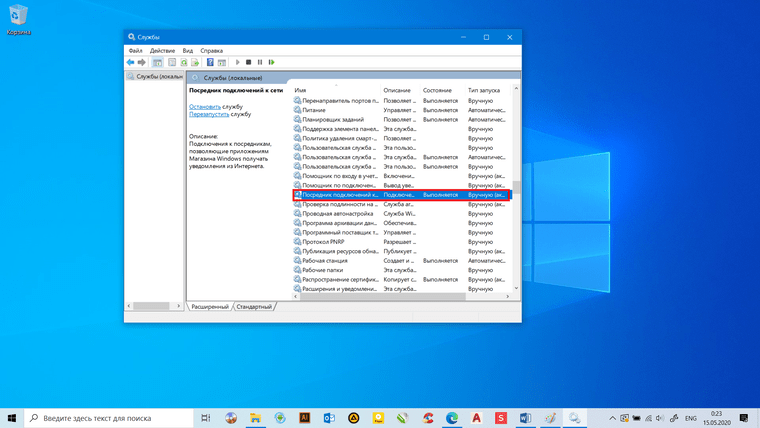Click the Refresh toolbar icon
Screen dimensions: 760x428
click(x=184, y=62)
